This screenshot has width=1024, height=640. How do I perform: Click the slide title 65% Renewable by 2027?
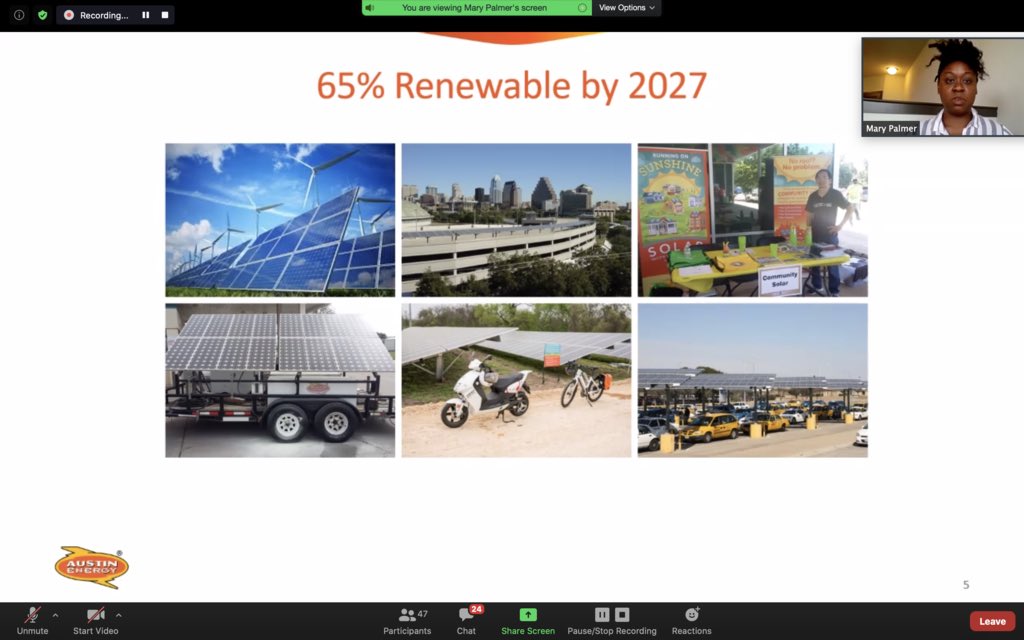(x=511, y=86)
